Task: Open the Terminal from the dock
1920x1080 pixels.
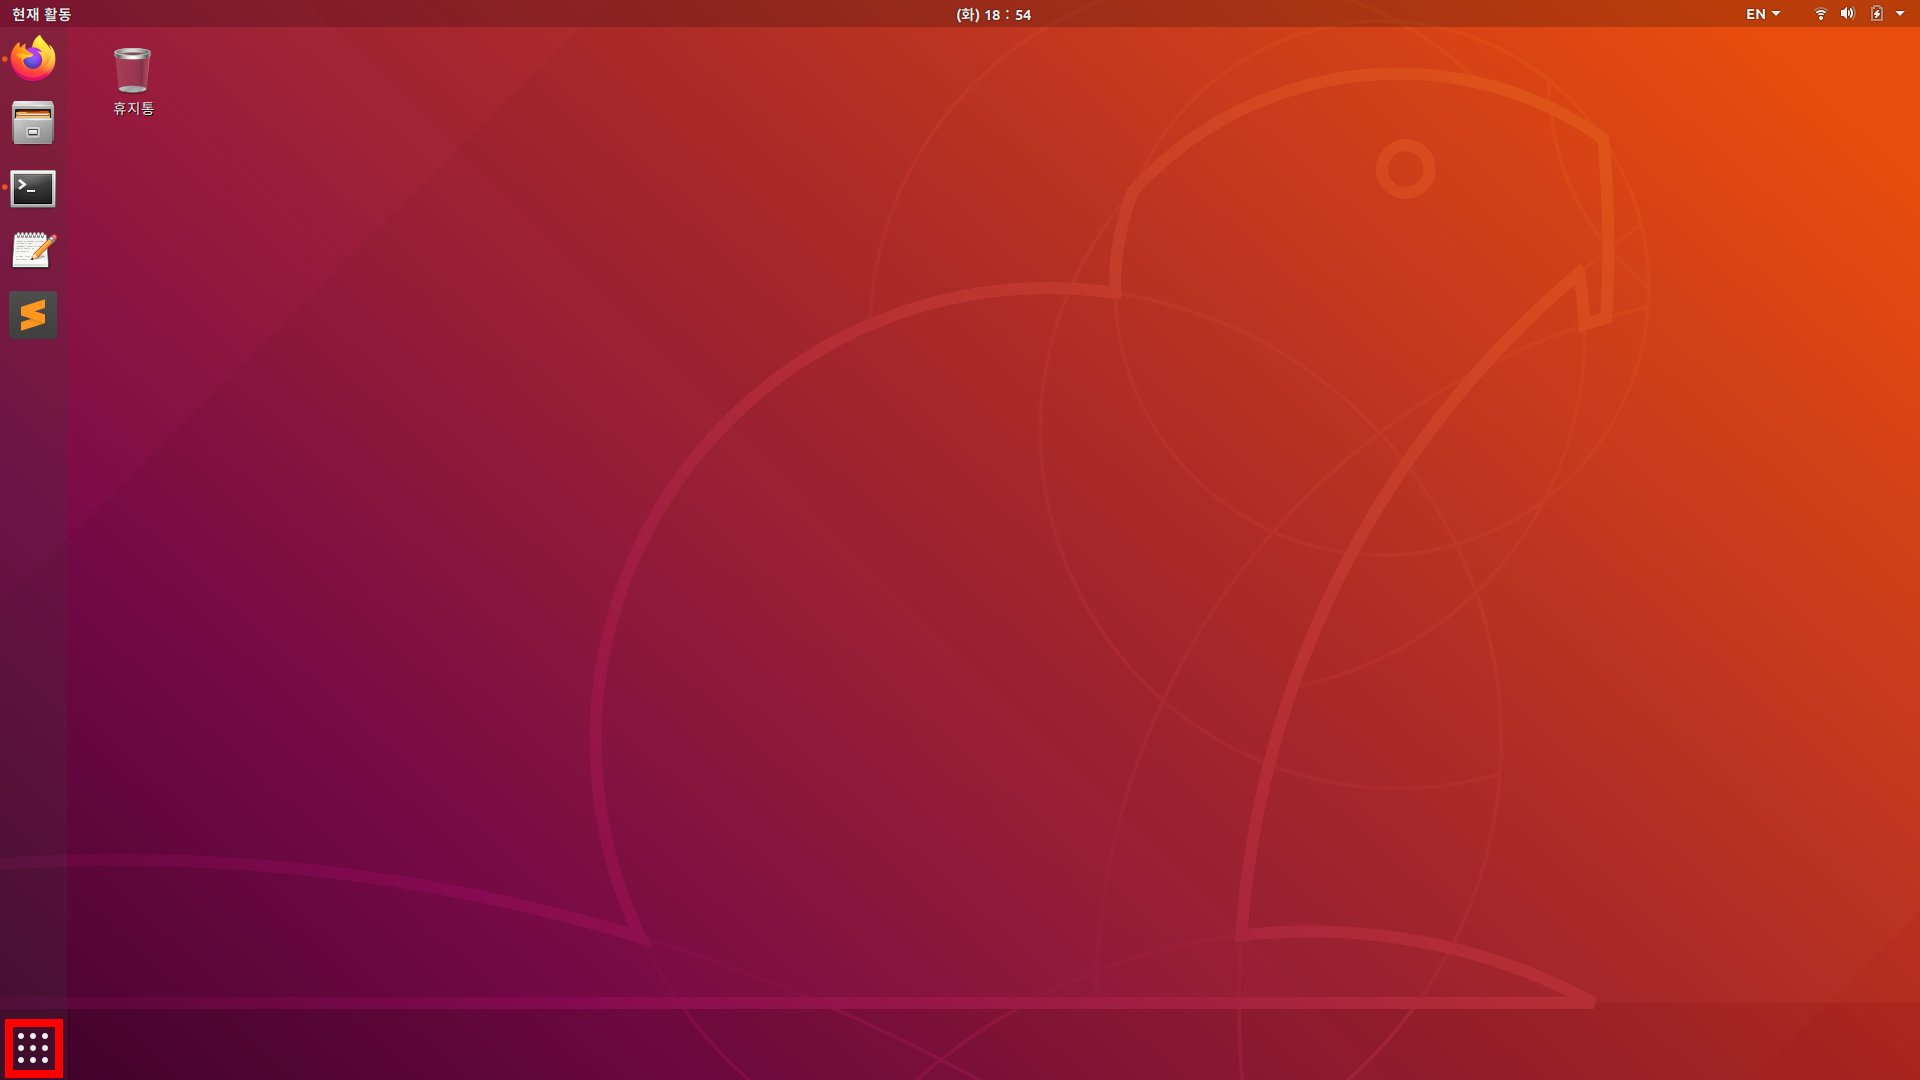Action: click(x=33, y=188)
